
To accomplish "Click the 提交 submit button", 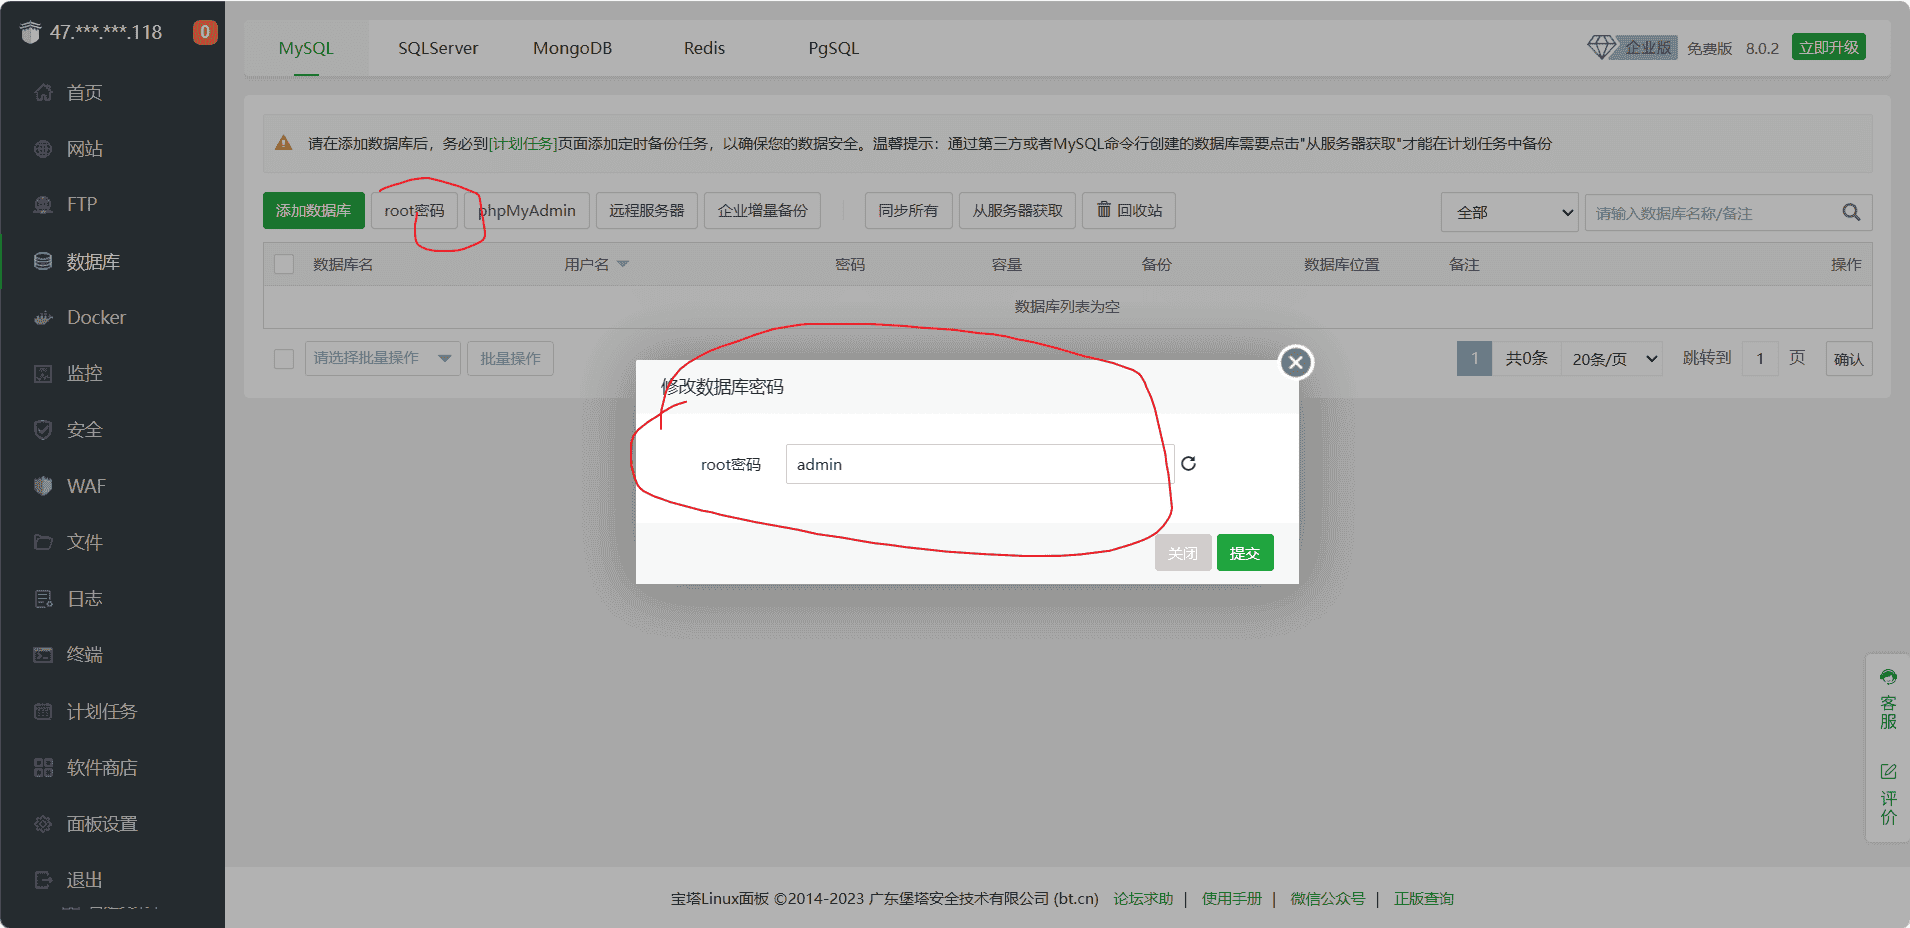I will click(1244, 552).
